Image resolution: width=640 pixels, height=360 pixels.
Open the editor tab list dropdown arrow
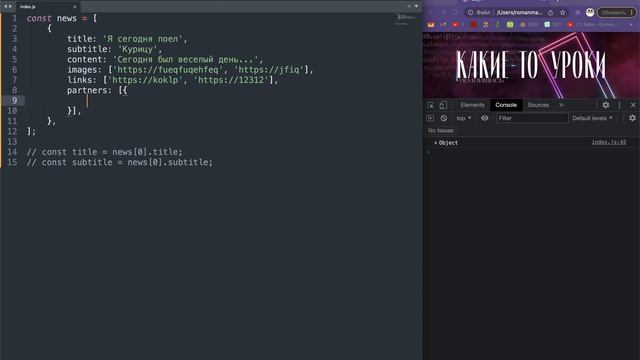(x=416, y=6)
